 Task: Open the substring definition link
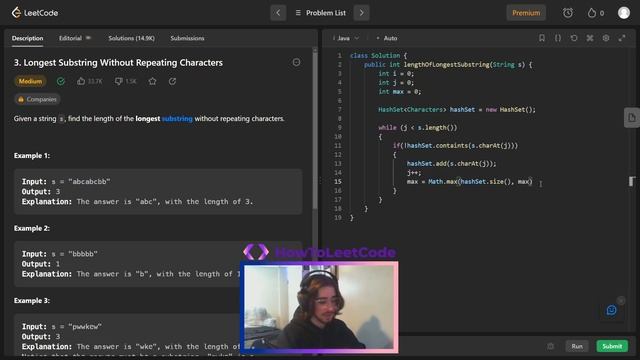177,119
